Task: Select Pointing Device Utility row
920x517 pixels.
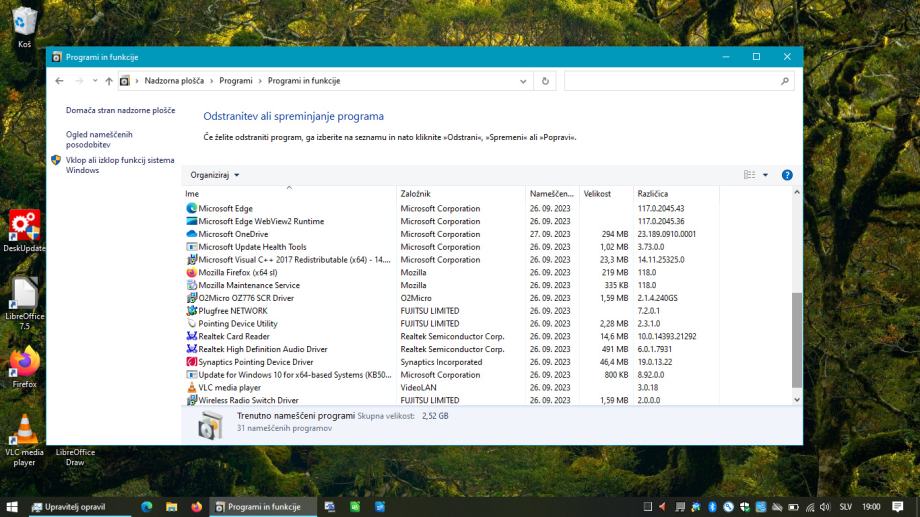Action: point(451,323)
